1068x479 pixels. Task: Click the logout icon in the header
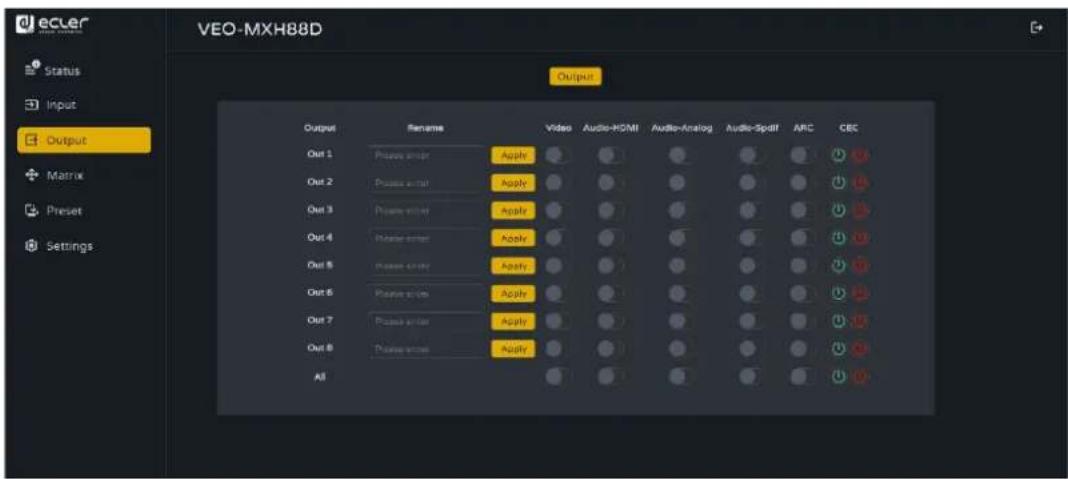point(1037,27)
